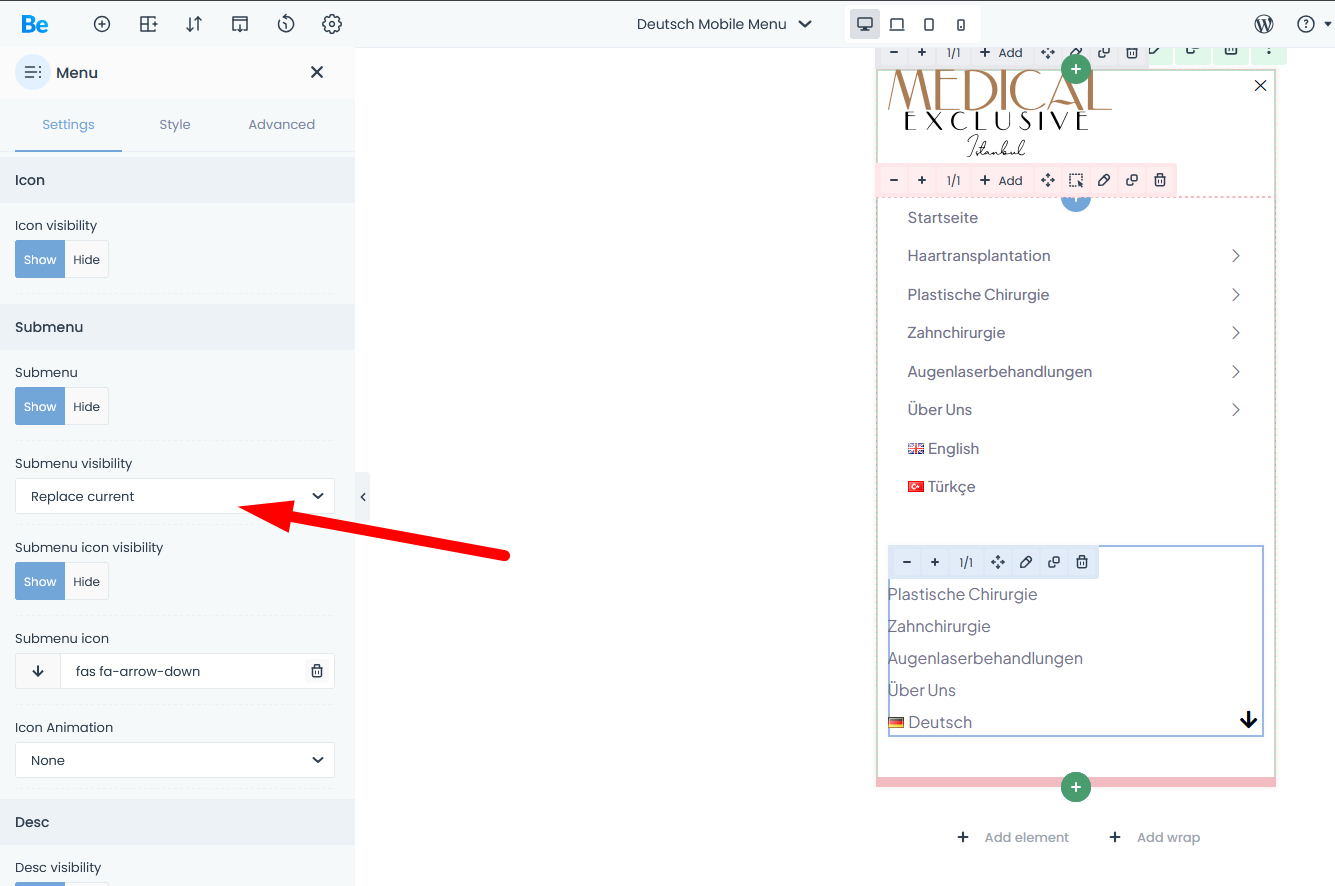Hide the Submenu icon visibility
Screen dimensions: 1335x886
point(87,582)
